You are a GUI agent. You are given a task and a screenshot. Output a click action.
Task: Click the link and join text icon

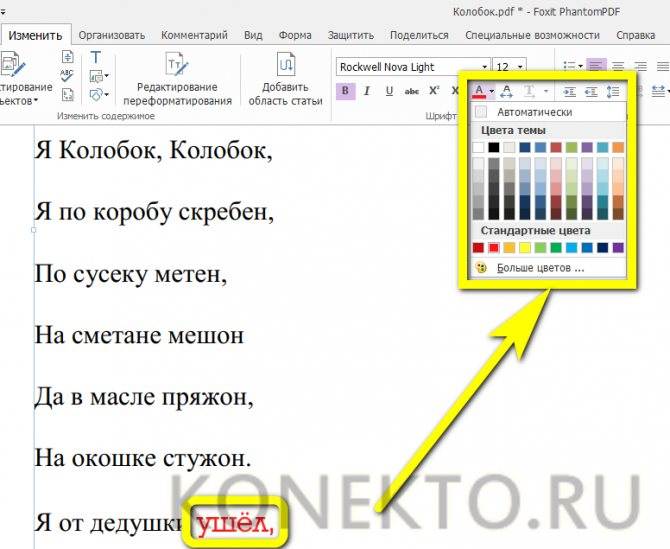click(x=68, y=56)
